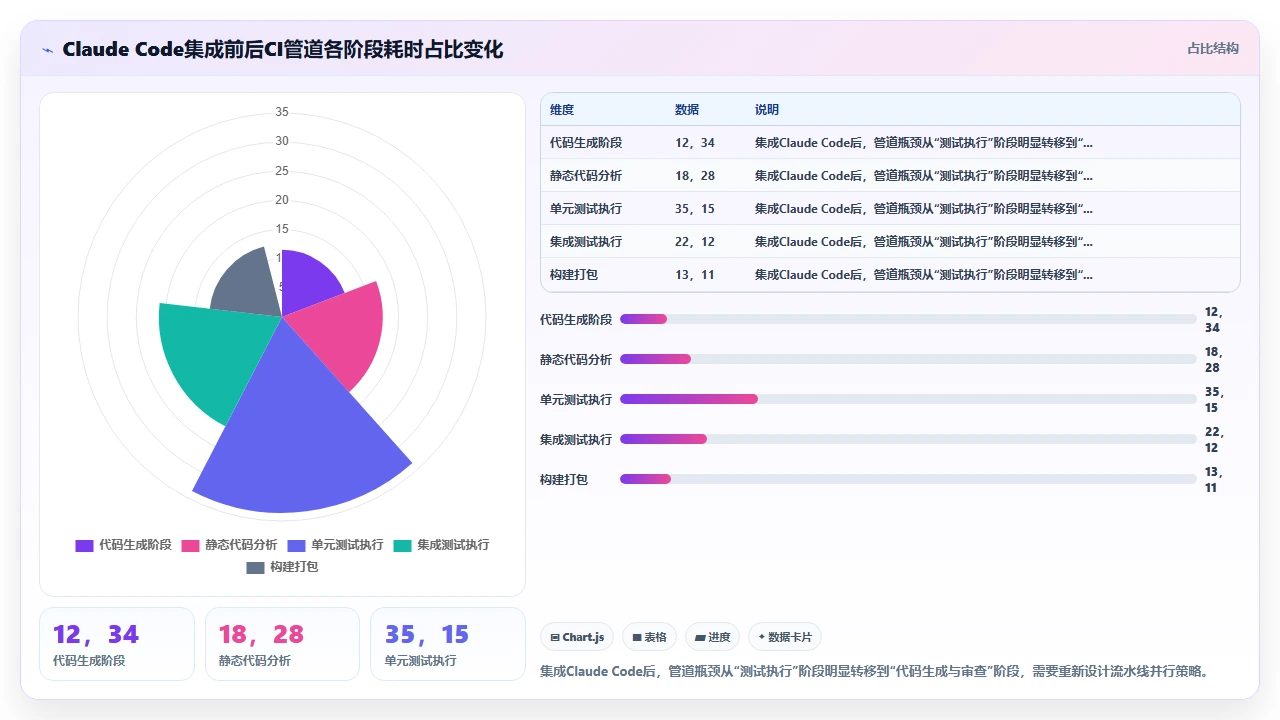1280x720 pixels.
Task: Click table value 22, 12
Action: 695,242
